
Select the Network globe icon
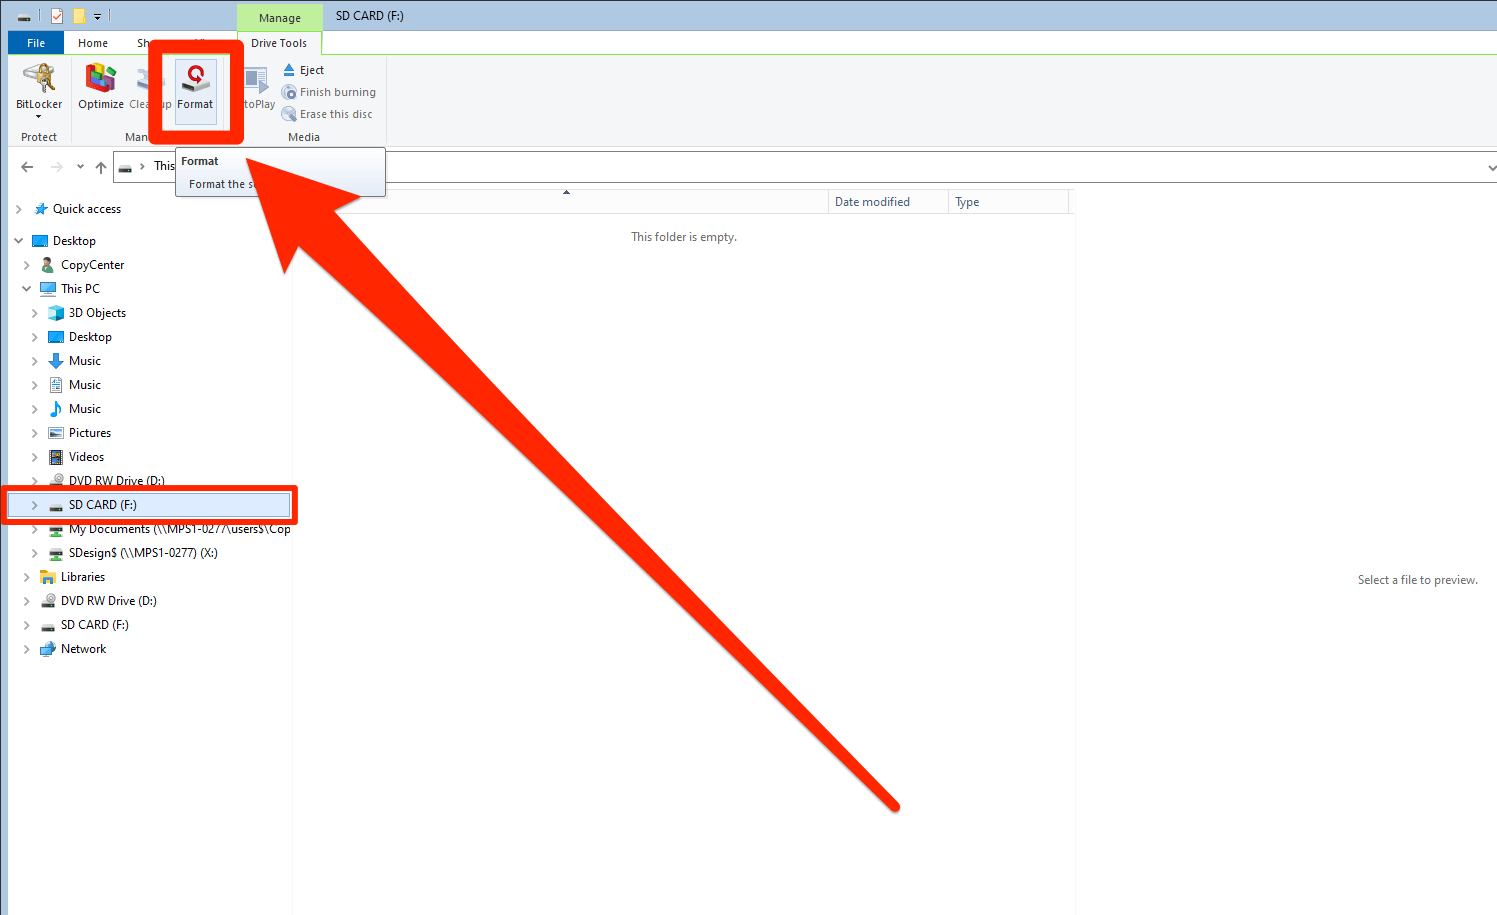click(x=47, y=649)
